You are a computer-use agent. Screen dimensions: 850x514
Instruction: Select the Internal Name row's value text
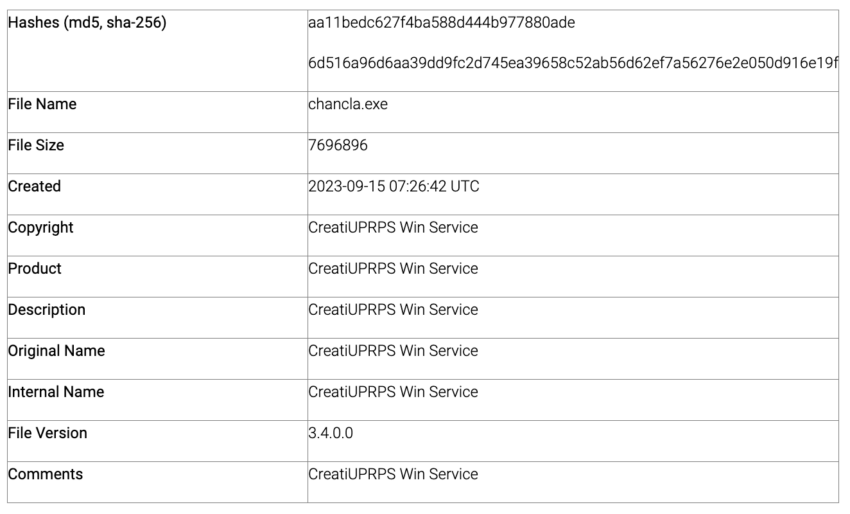(x=393, y=392)
